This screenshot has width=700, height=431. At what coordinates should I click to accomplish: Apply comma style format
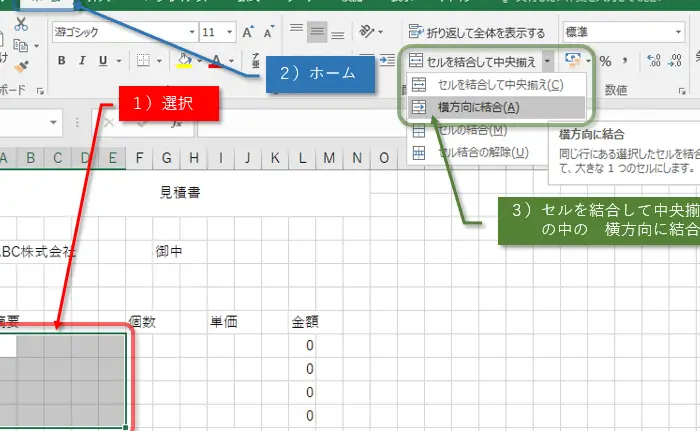click(x=625, y=61)
